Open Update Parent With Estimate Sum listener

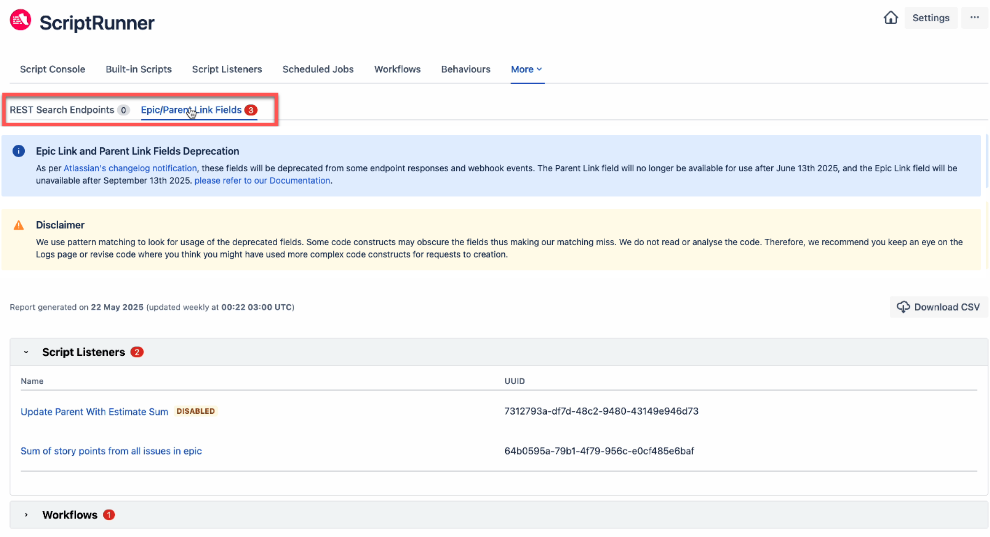click(94, 411)
